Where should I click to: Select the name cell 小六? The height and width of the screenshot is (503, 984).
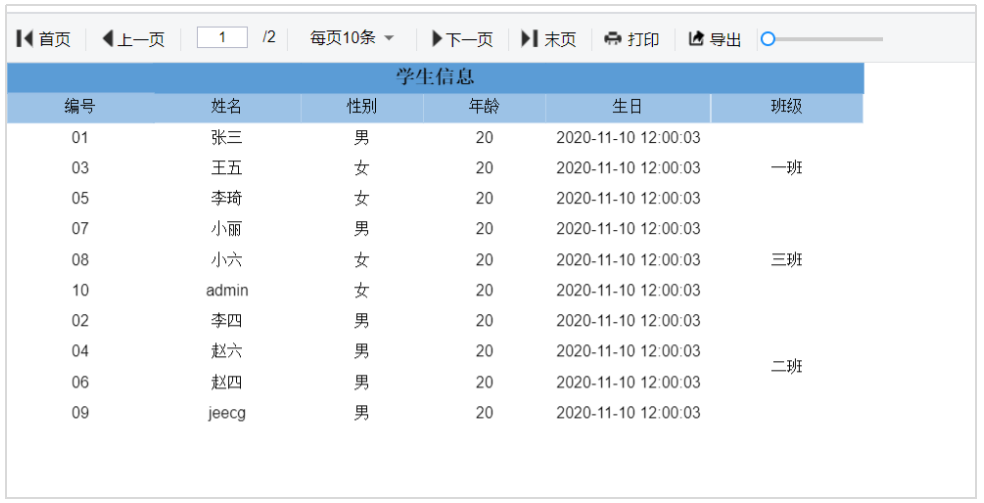point(227,260)
